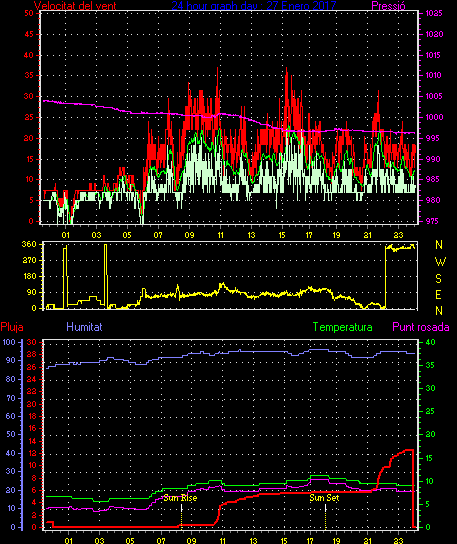The width and height of the screenshot is (457, 544).
Task: Click the wind direction axis value 180
Action: pos(29,277)
